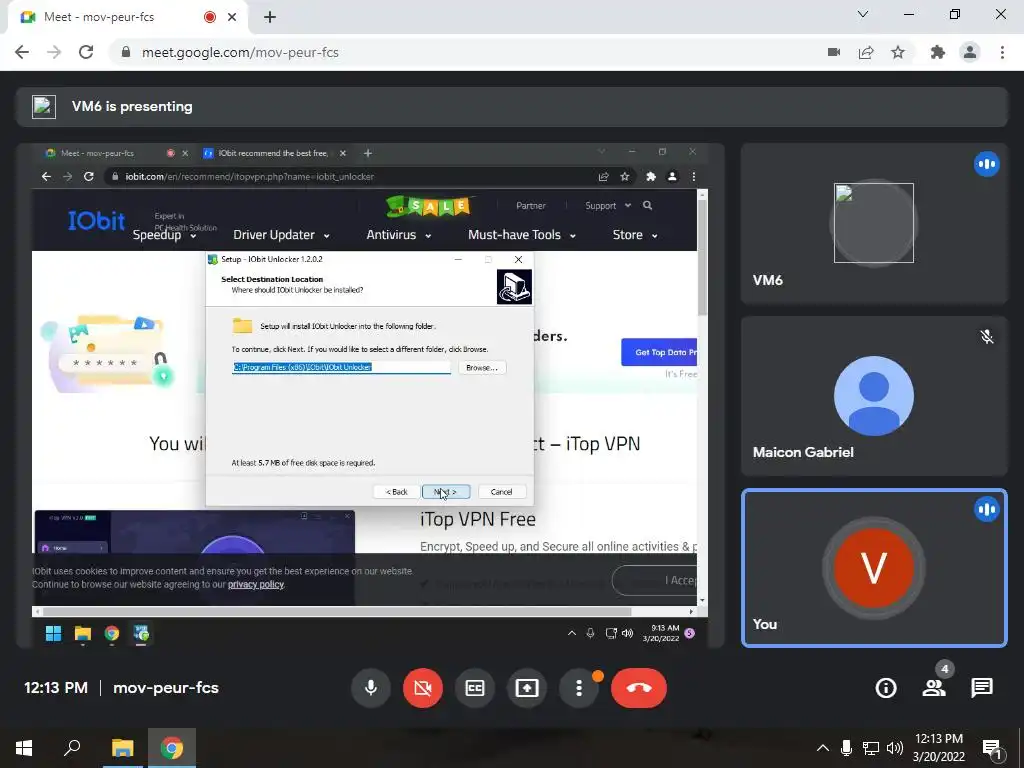Click the Get Top Data button
This screenshot has height=768, width=1024.
(660, 353)
